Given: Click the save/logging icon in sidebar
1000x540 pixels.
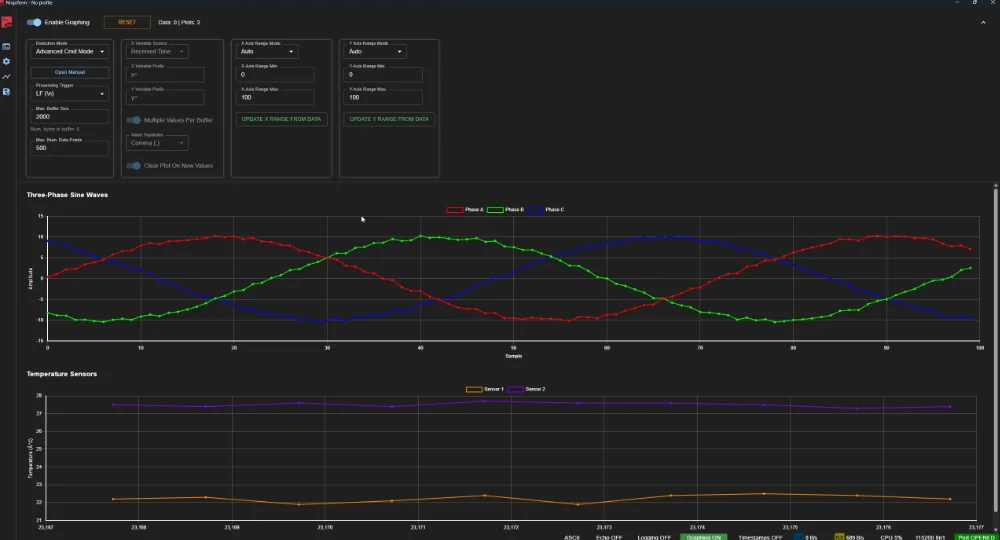Looking at the screenshot, I should 6,91.
